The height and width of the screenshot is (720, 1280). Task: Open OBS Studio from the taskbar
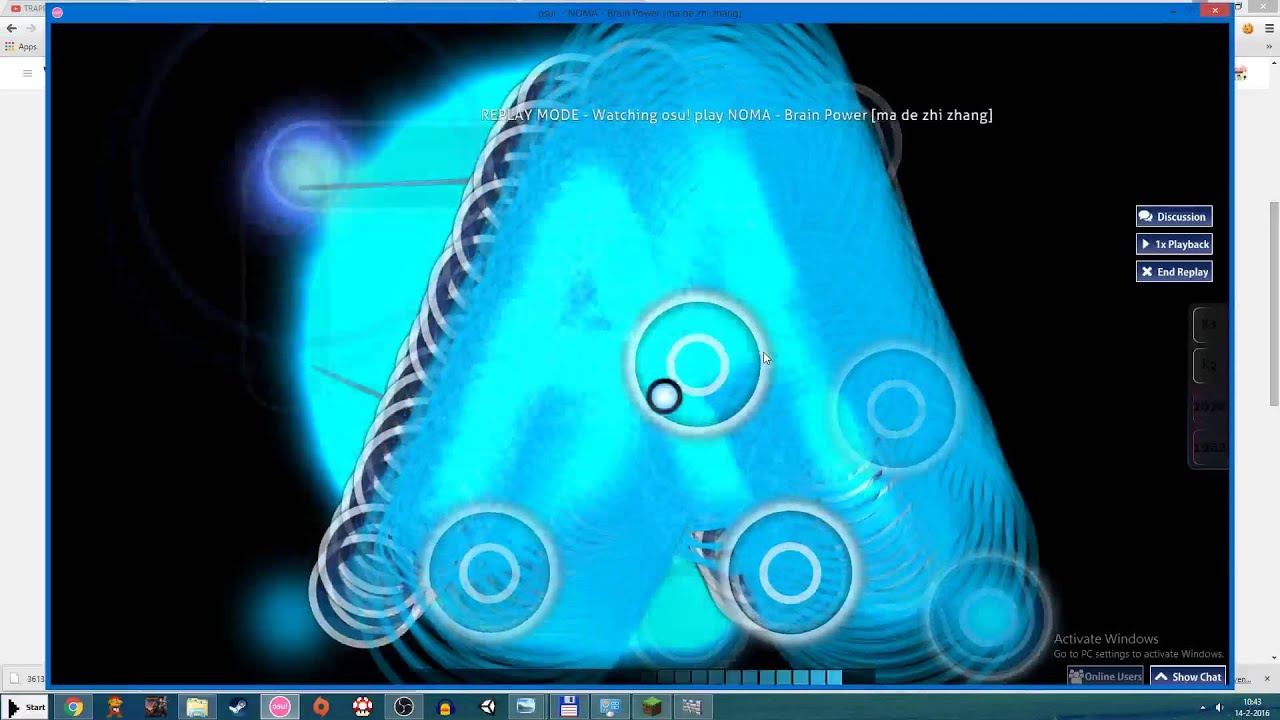click(x=404, y=707)
